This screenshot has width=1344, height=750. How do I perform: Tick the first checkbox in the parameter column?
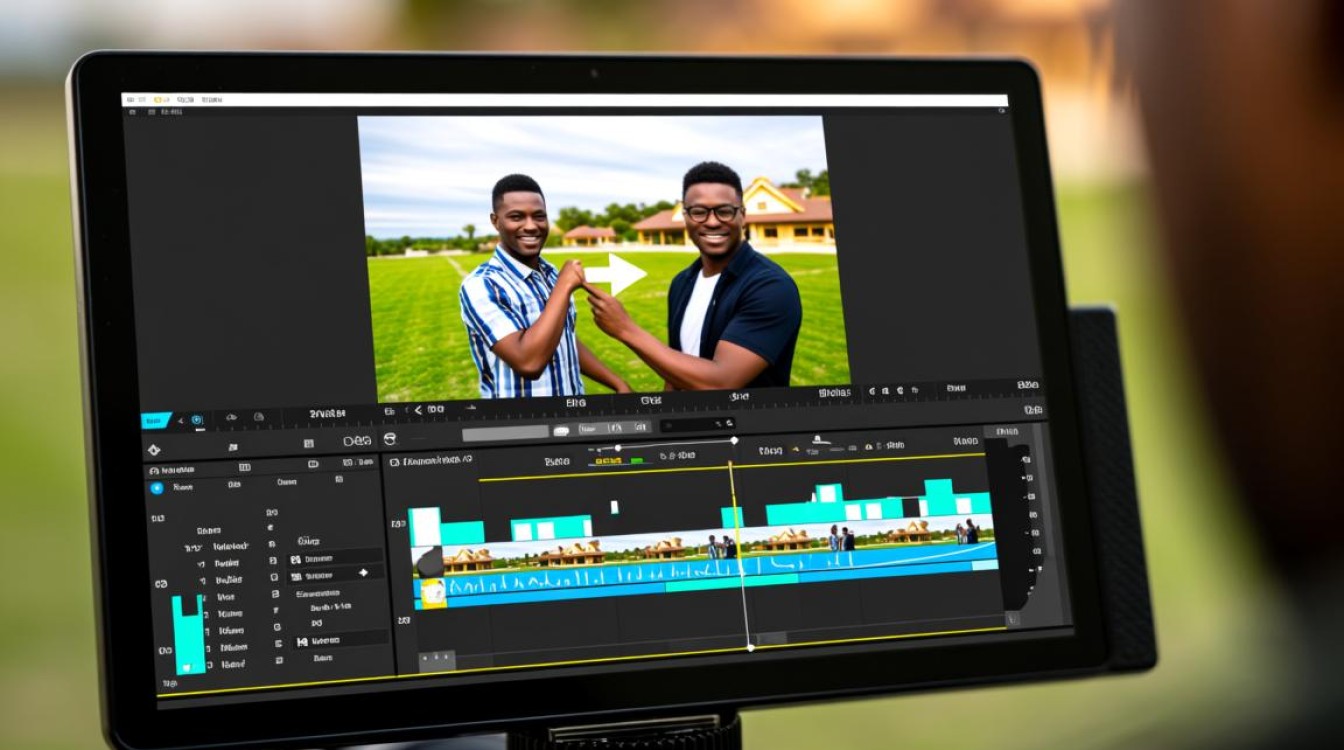[x=271, y=512]
